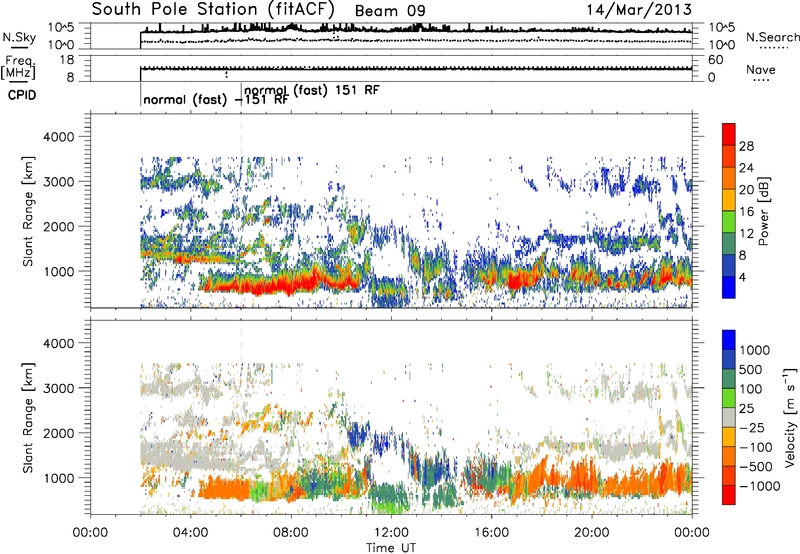The image size is (800, 554).
Task: Click the grey segment of velocity colorbar
Action: [729, 418]
